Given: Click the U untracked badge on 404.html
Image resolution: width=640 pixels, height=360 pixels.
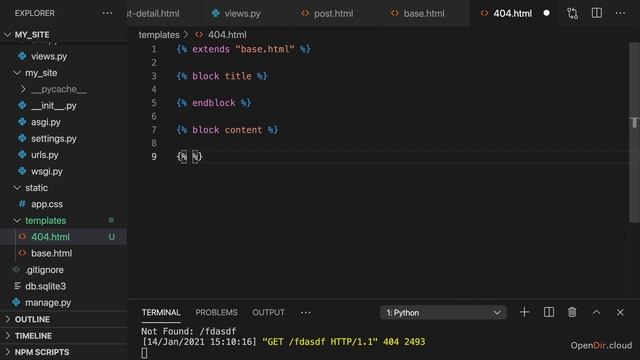Looking at the screenshot, I should 111,237.
